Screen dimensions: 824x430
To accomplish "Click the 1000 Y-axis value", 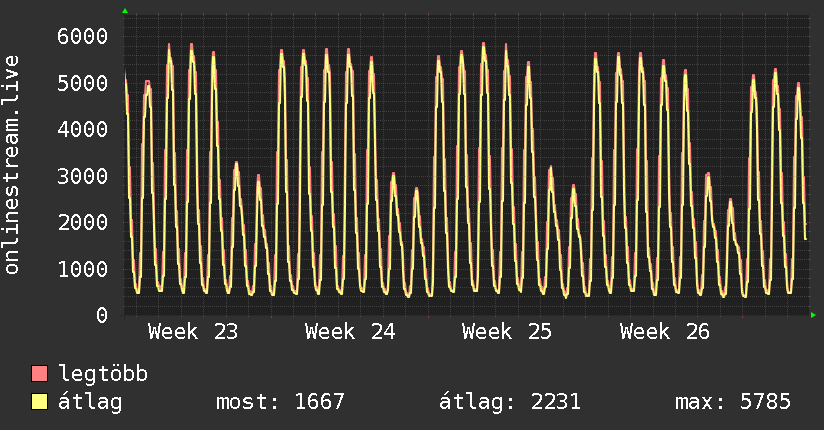I will click(x=83, y=269).
